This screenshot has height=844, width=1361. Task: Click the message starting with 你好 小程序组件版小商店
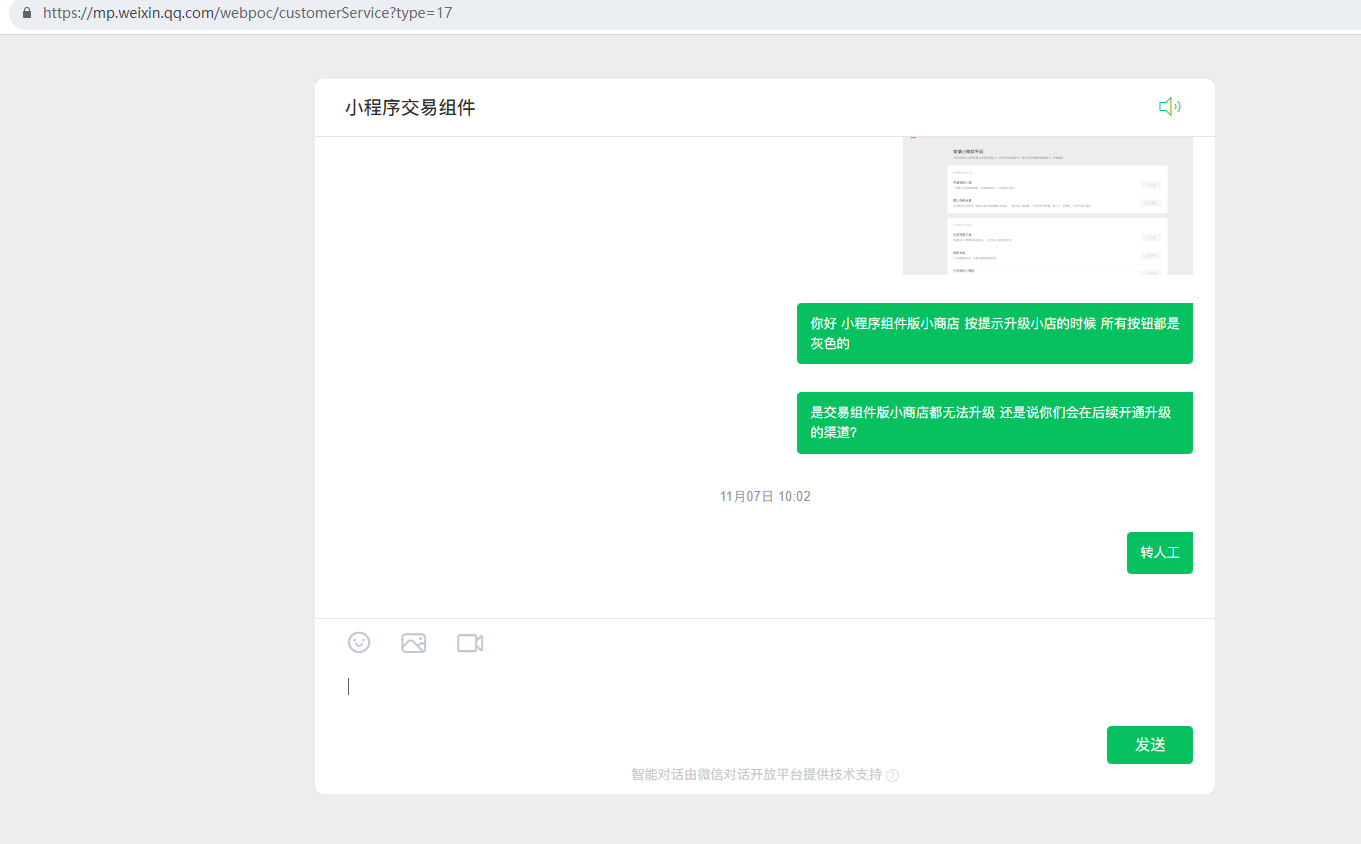click(995, 334)
